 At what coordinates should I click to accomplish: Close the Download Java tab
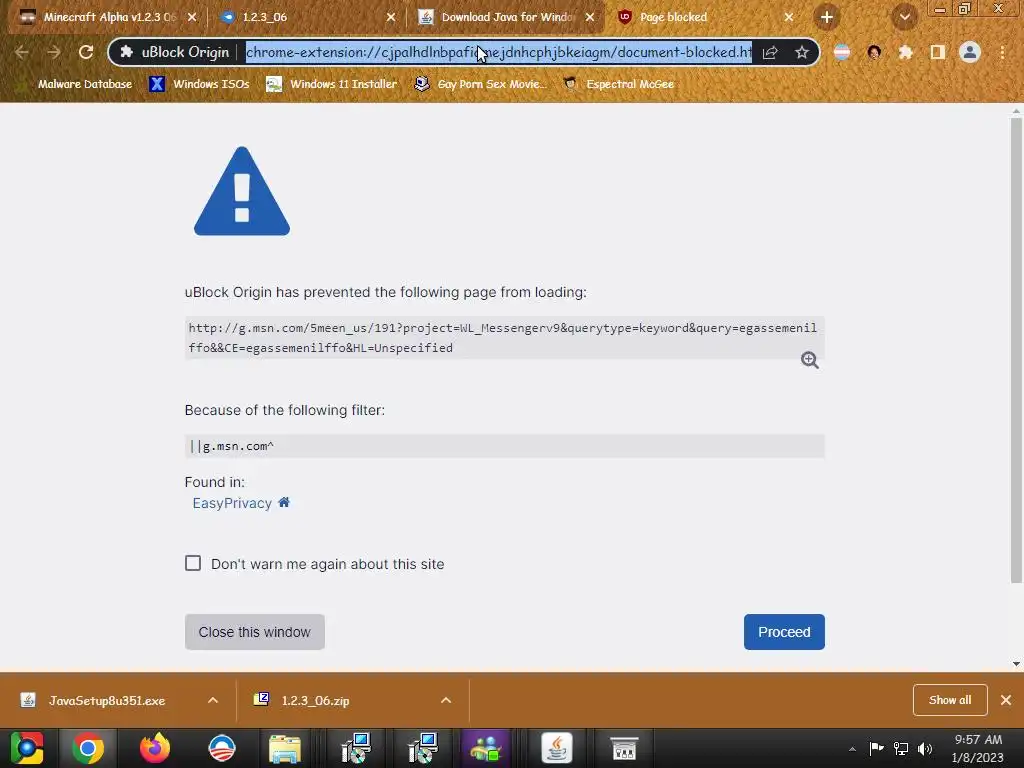(590, 18)
